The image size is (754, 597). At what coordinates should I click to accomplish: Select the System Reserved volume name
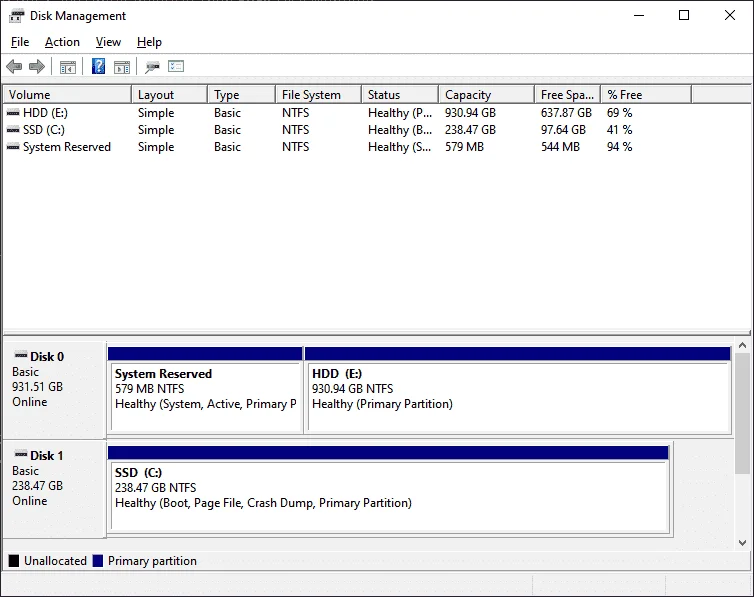[67, 147]
